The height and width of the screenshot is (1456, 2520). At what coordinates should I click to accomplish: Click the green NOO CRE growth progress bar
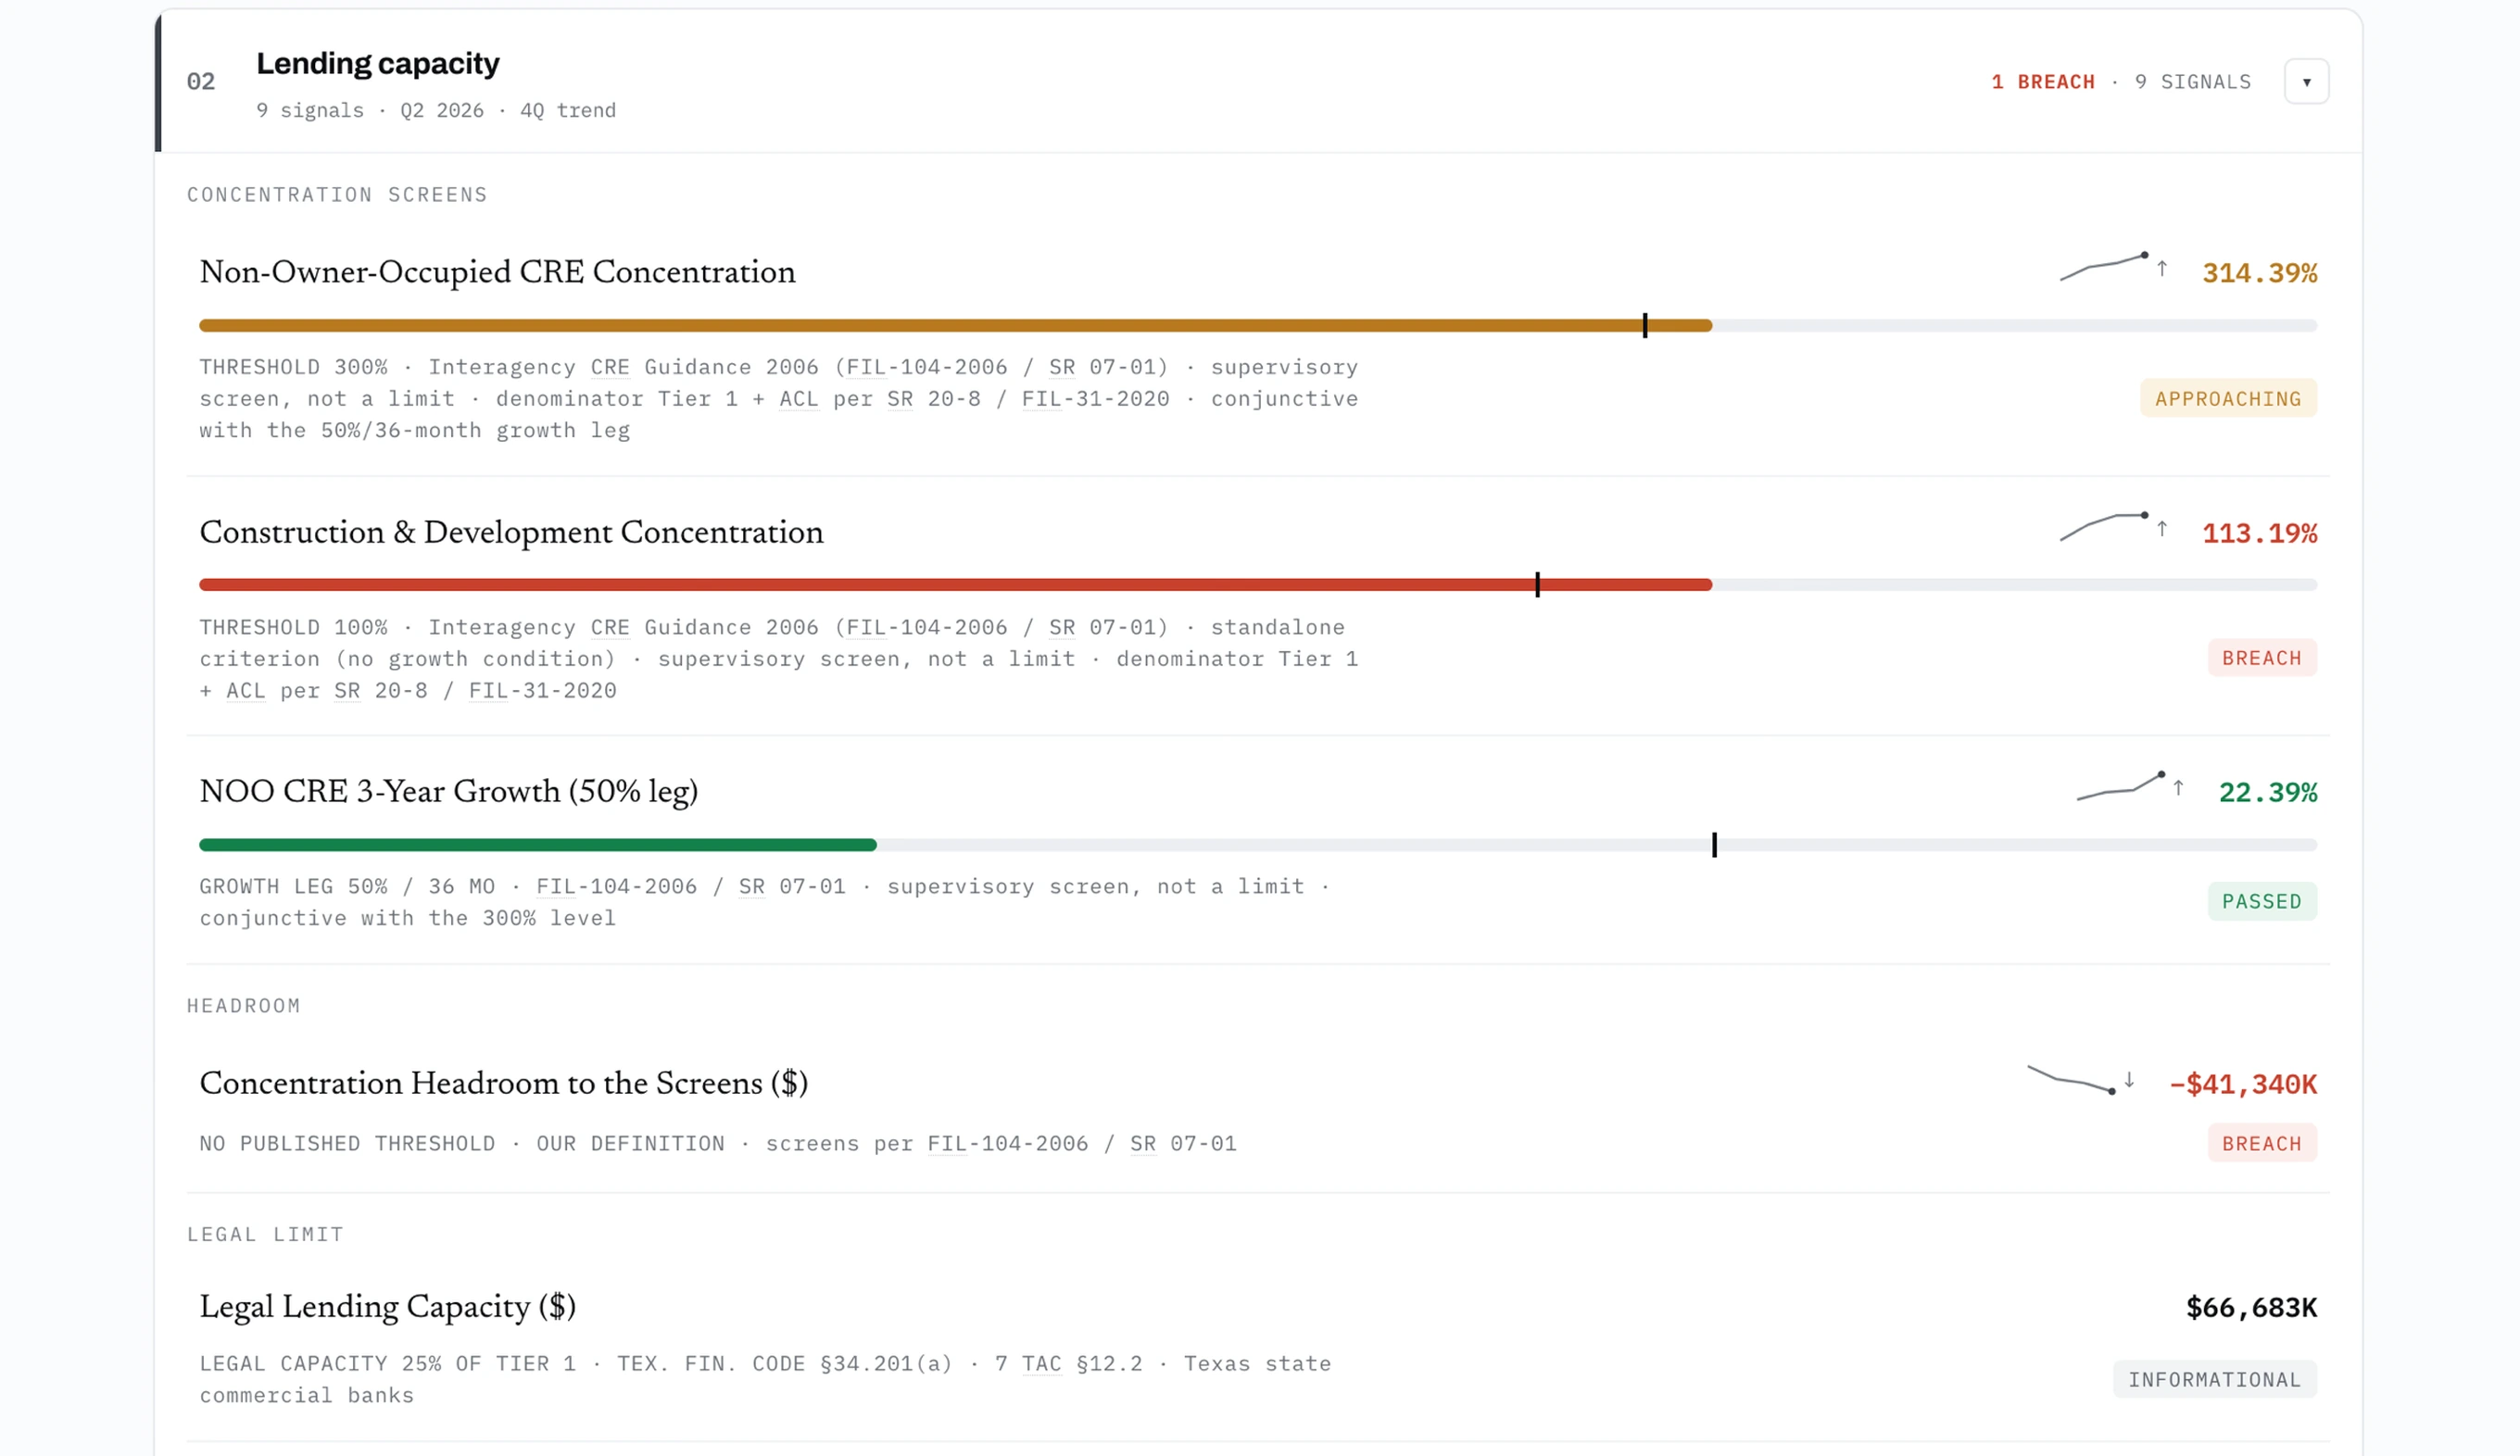[538, 845]
